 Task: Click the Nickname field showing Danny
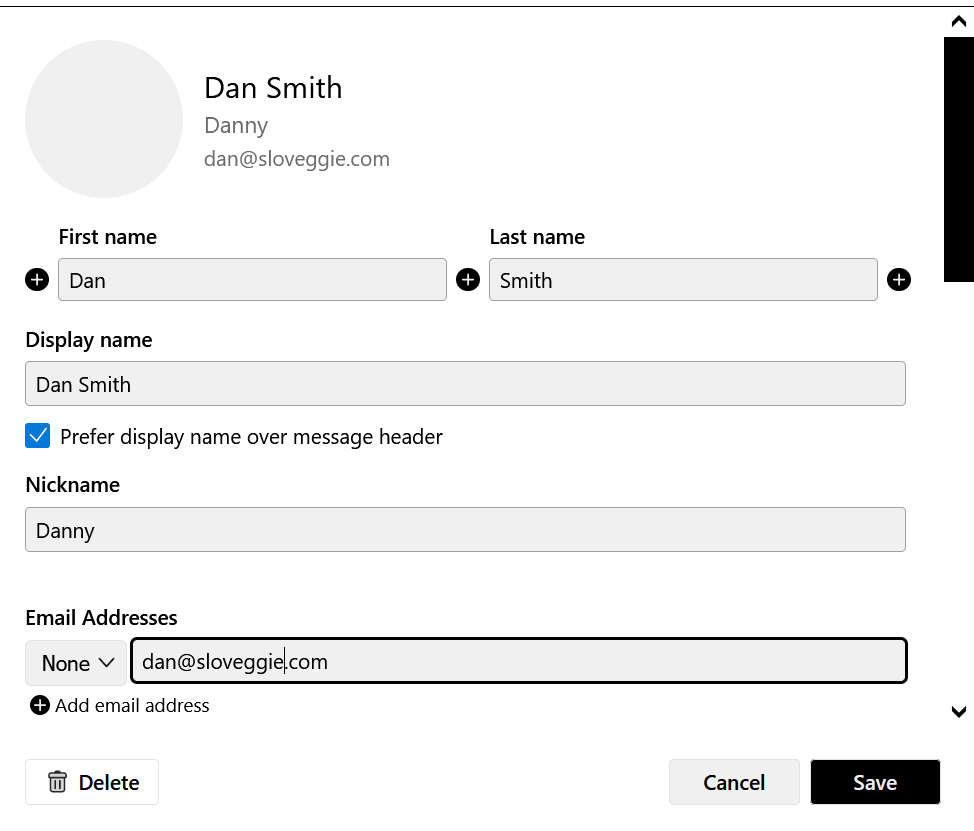[x=465, y=530]
